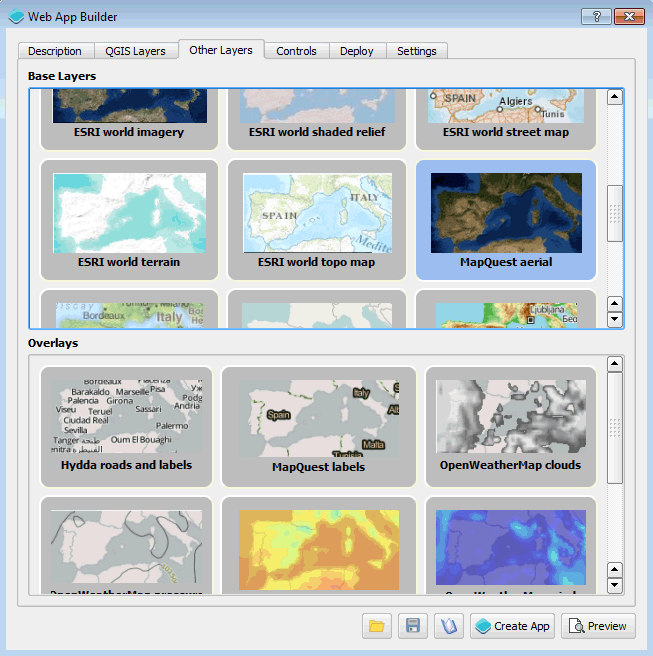Select the Hydda roads and labels overlay

(126, 425)
